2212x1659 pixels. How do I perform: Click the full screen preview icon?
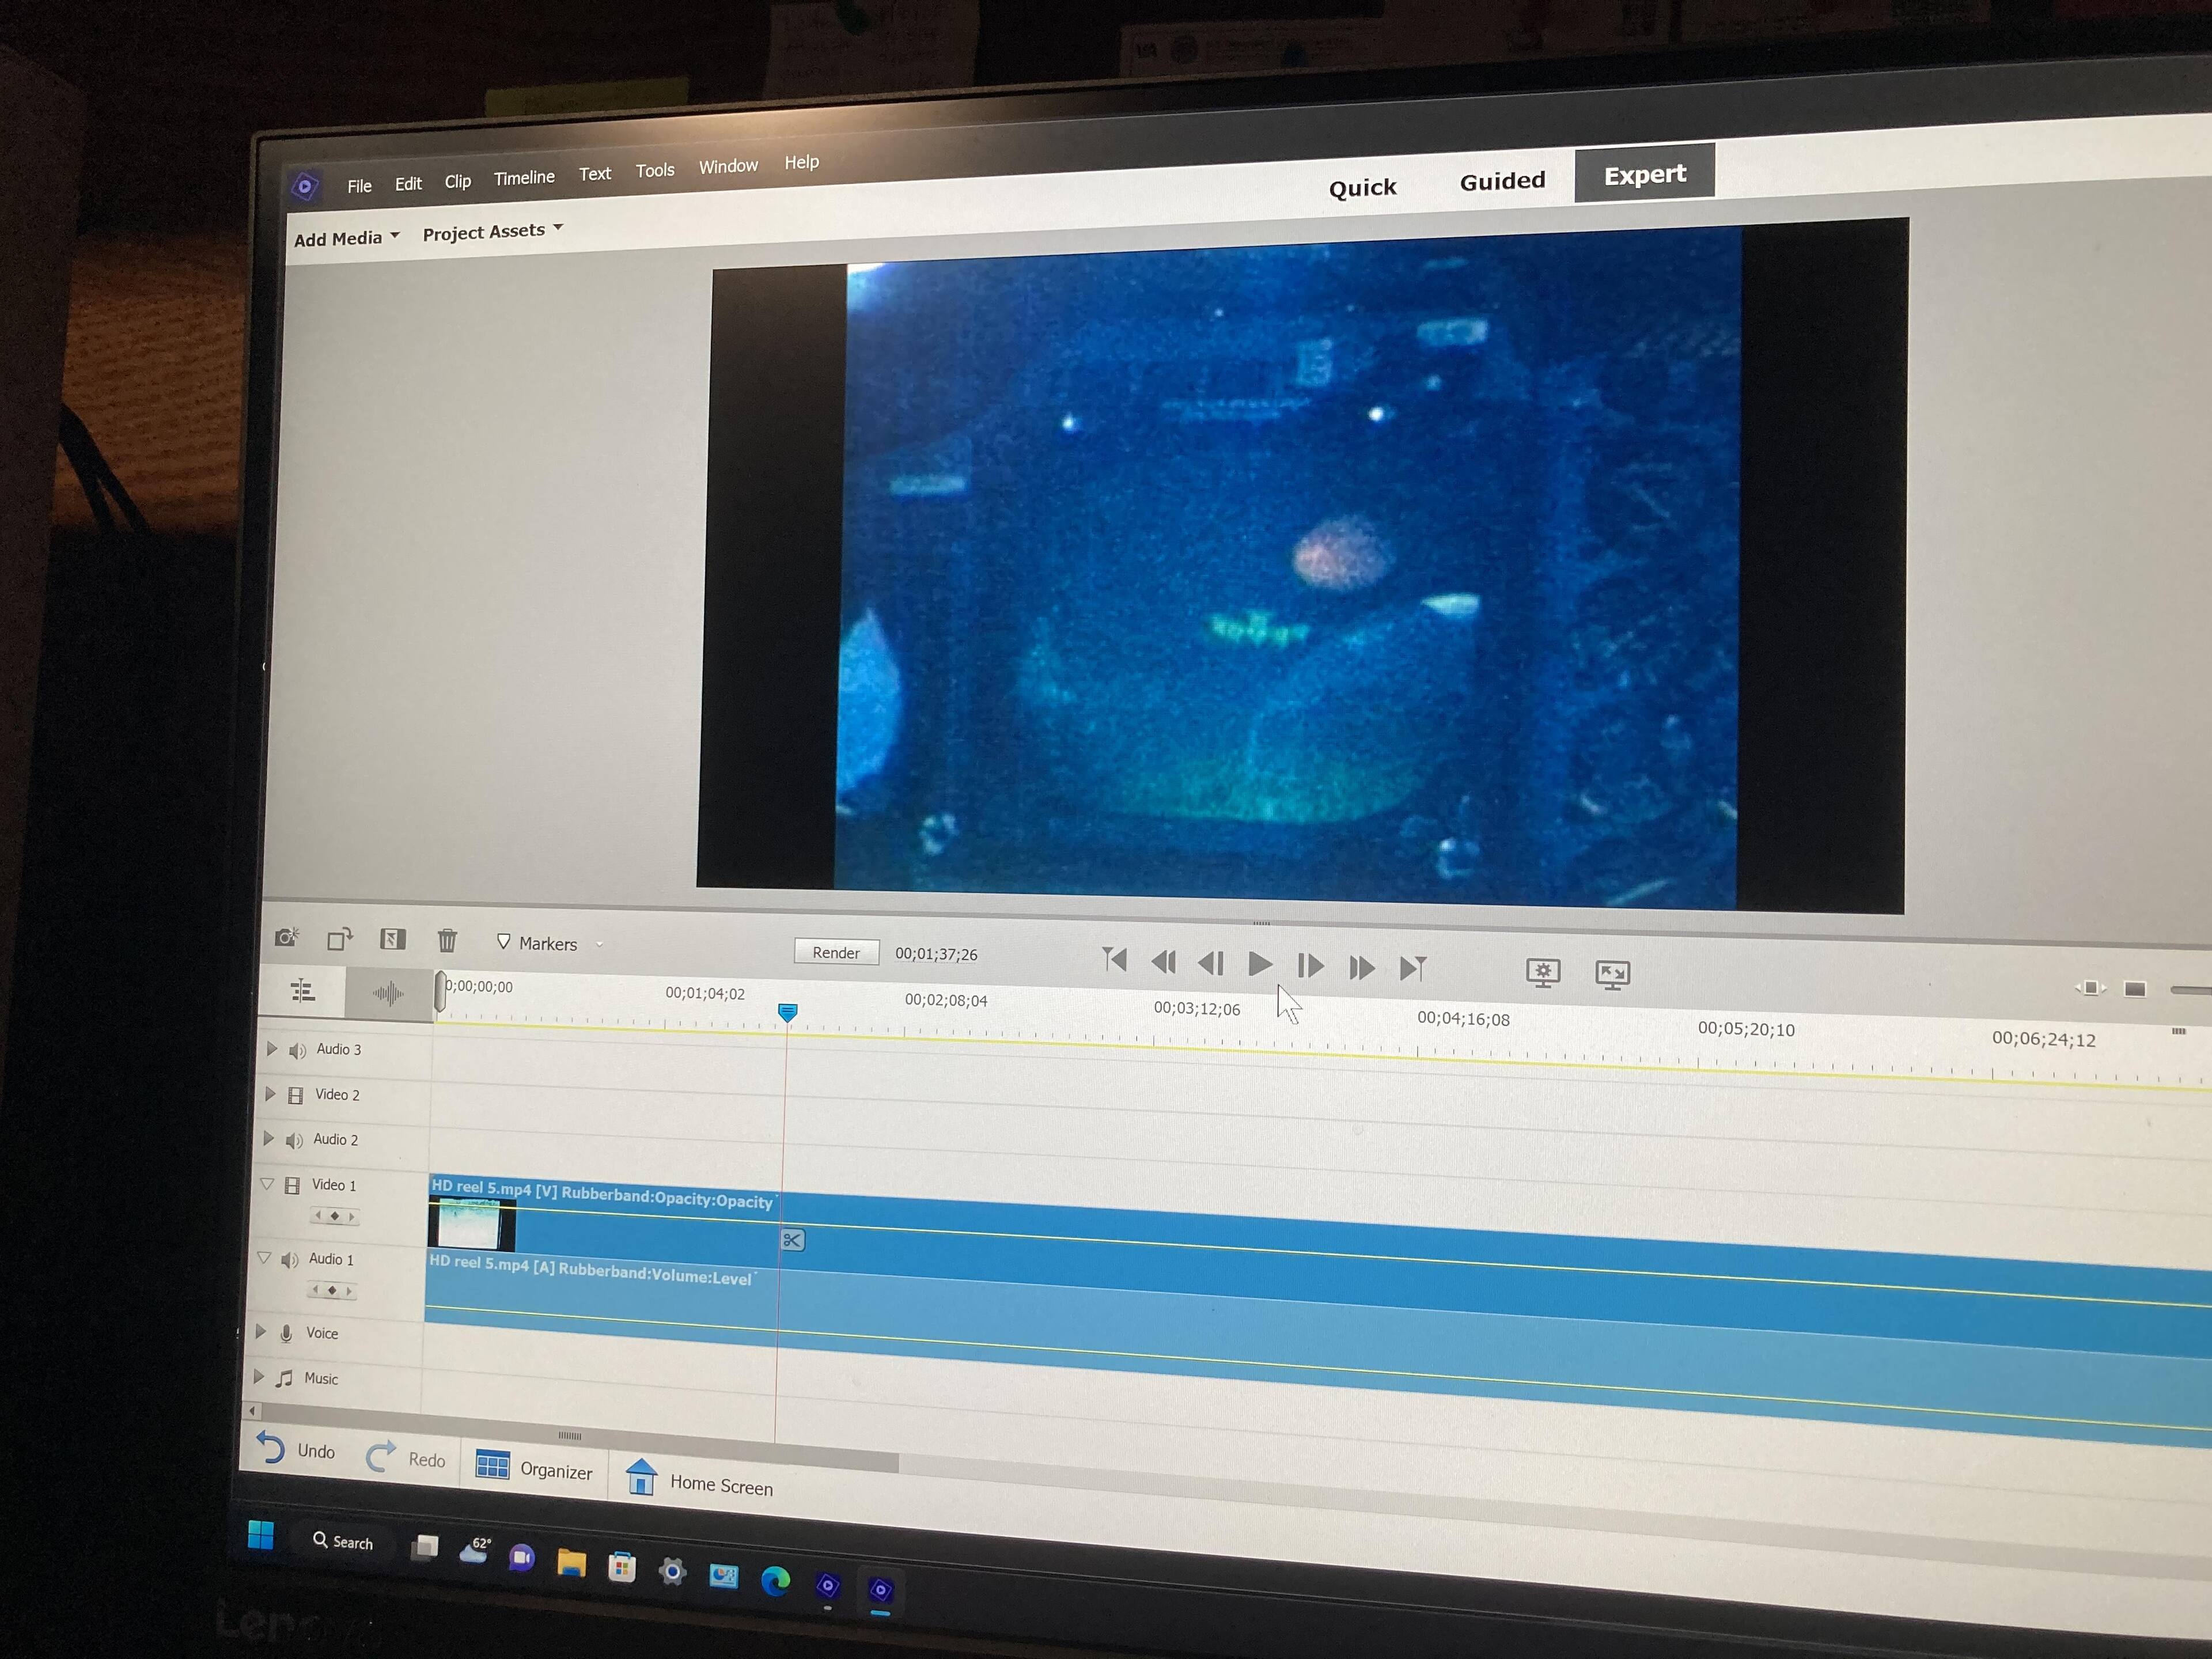pos(1612,974)
